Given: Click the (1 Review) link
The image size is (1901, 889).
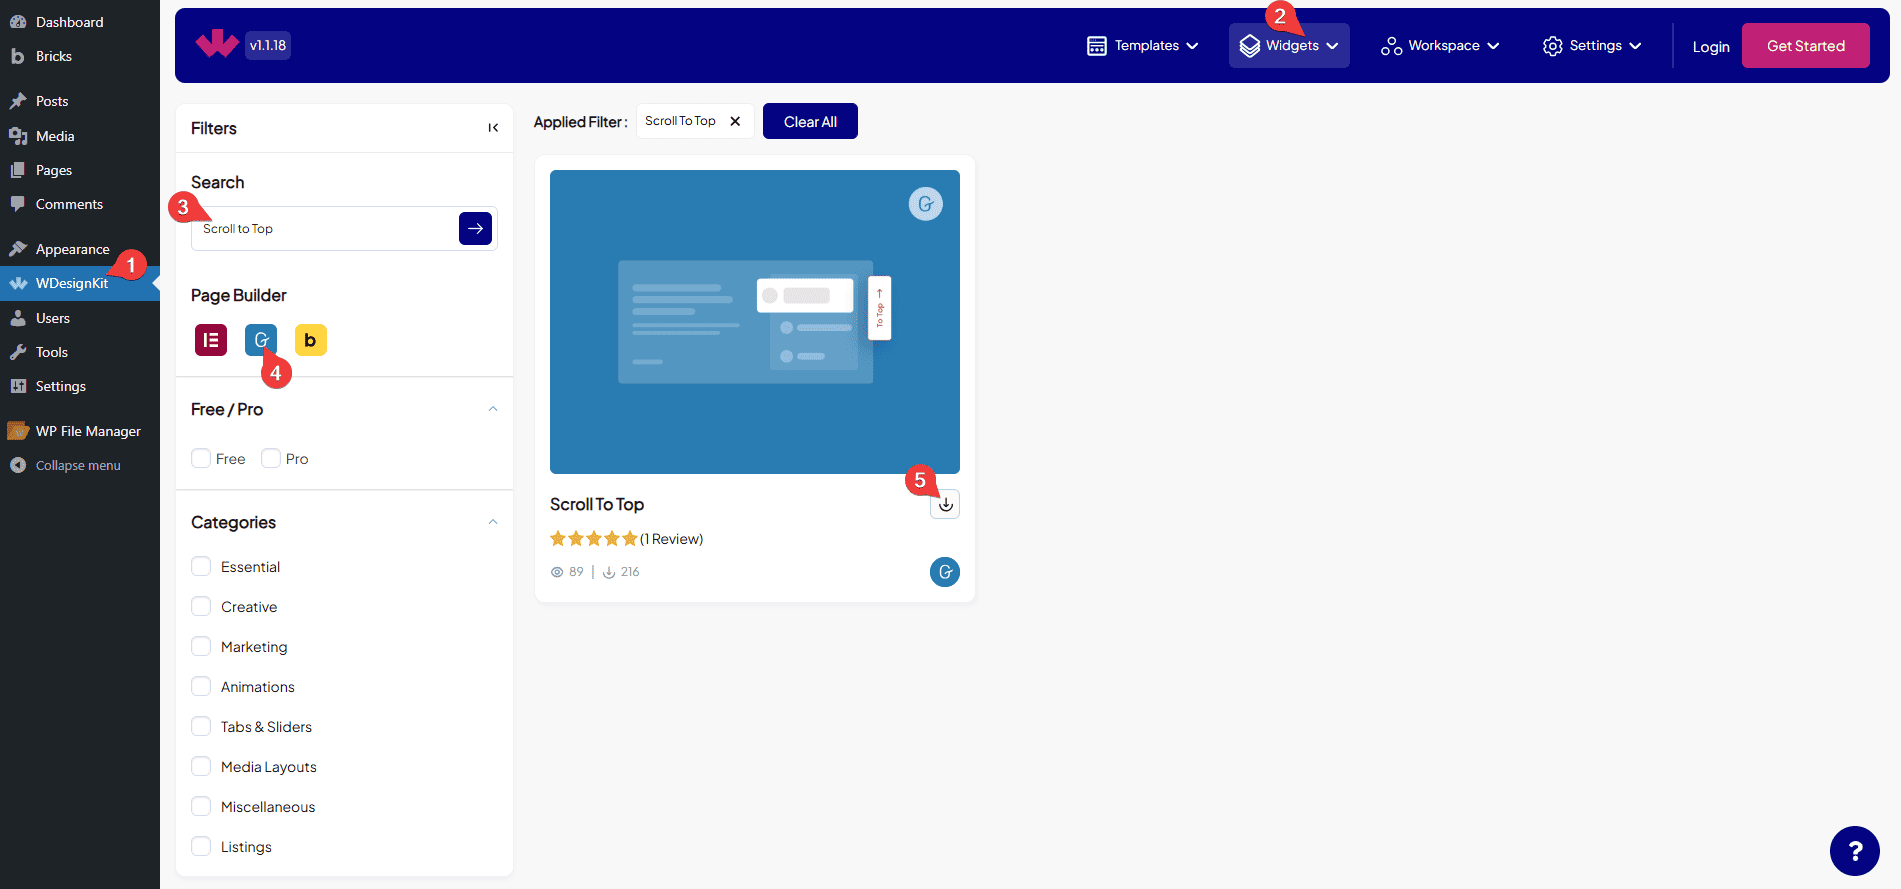Looking at the screenshot, I should 672,539.
